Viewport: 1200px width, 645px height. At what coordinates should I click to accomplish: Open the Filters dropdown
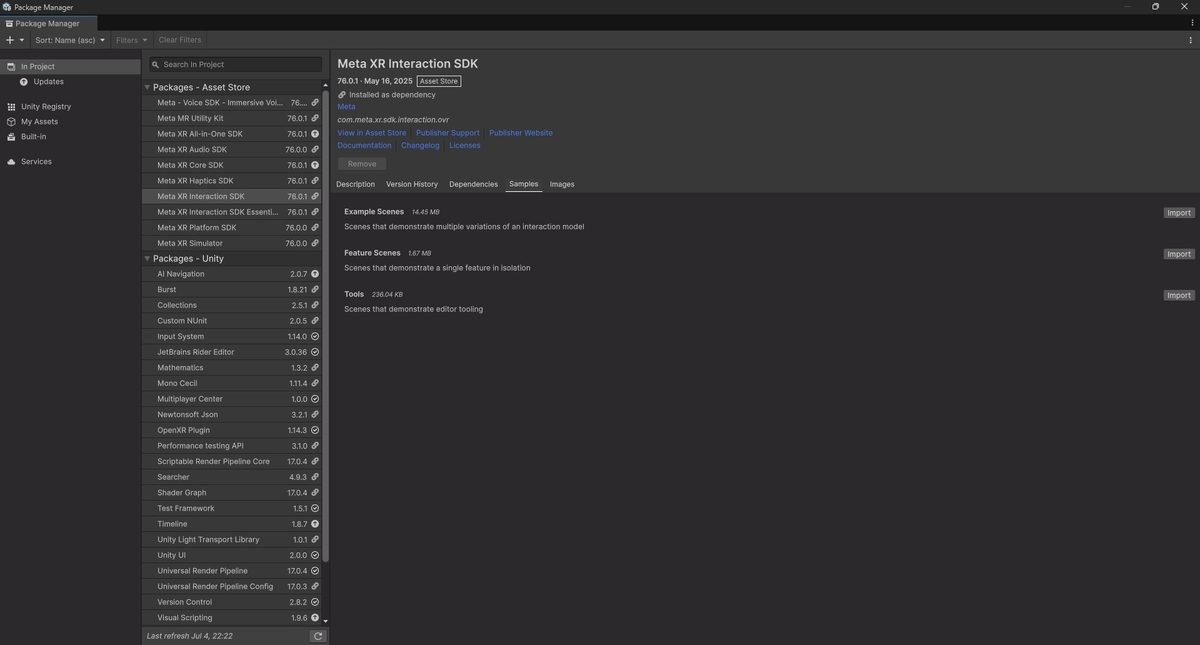pyautogui.click(x=131, y=40)
